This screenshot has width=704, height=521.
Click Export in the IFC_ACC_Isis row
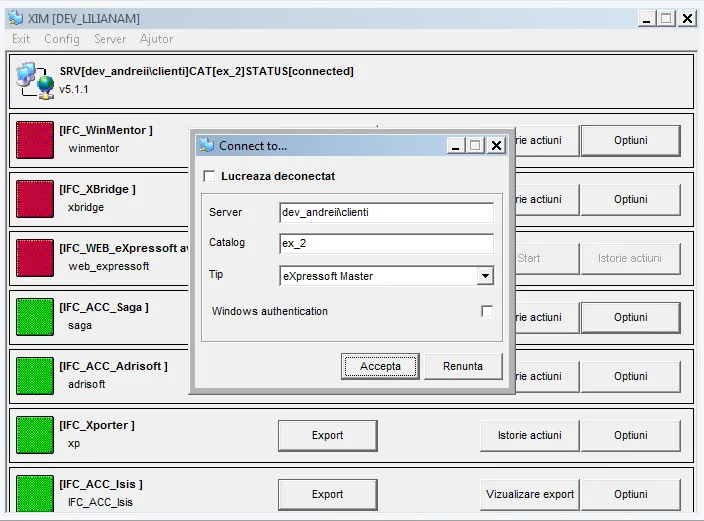(328, 494)
